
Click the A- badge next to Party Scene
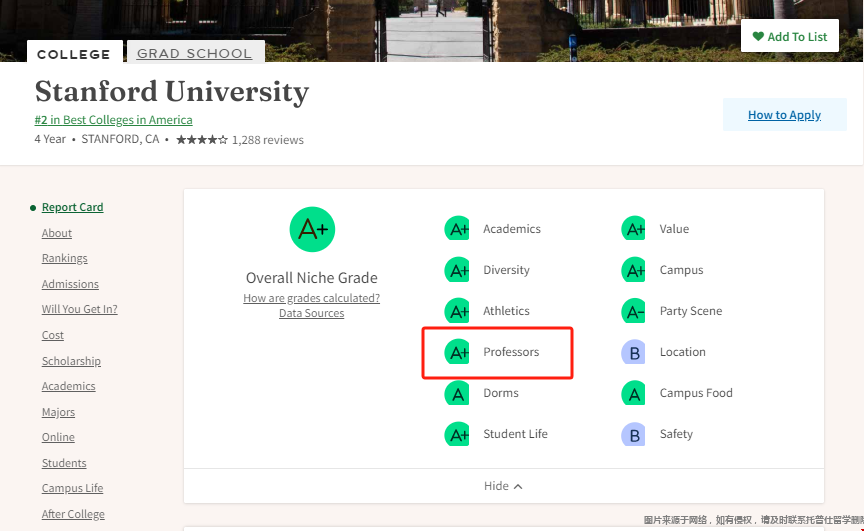[634, 311]
